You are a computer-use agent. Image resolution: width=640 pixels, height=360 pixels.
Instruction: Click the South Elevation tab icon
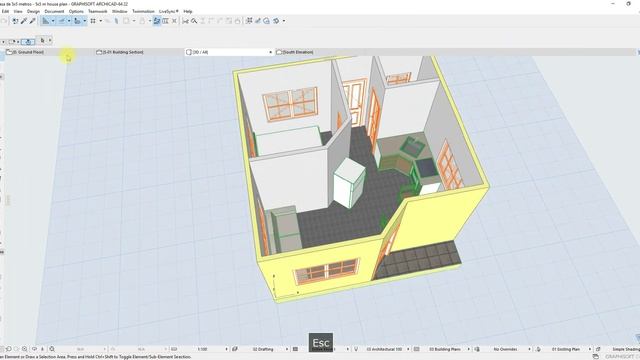pyautogui.click(x=279, y=52)
